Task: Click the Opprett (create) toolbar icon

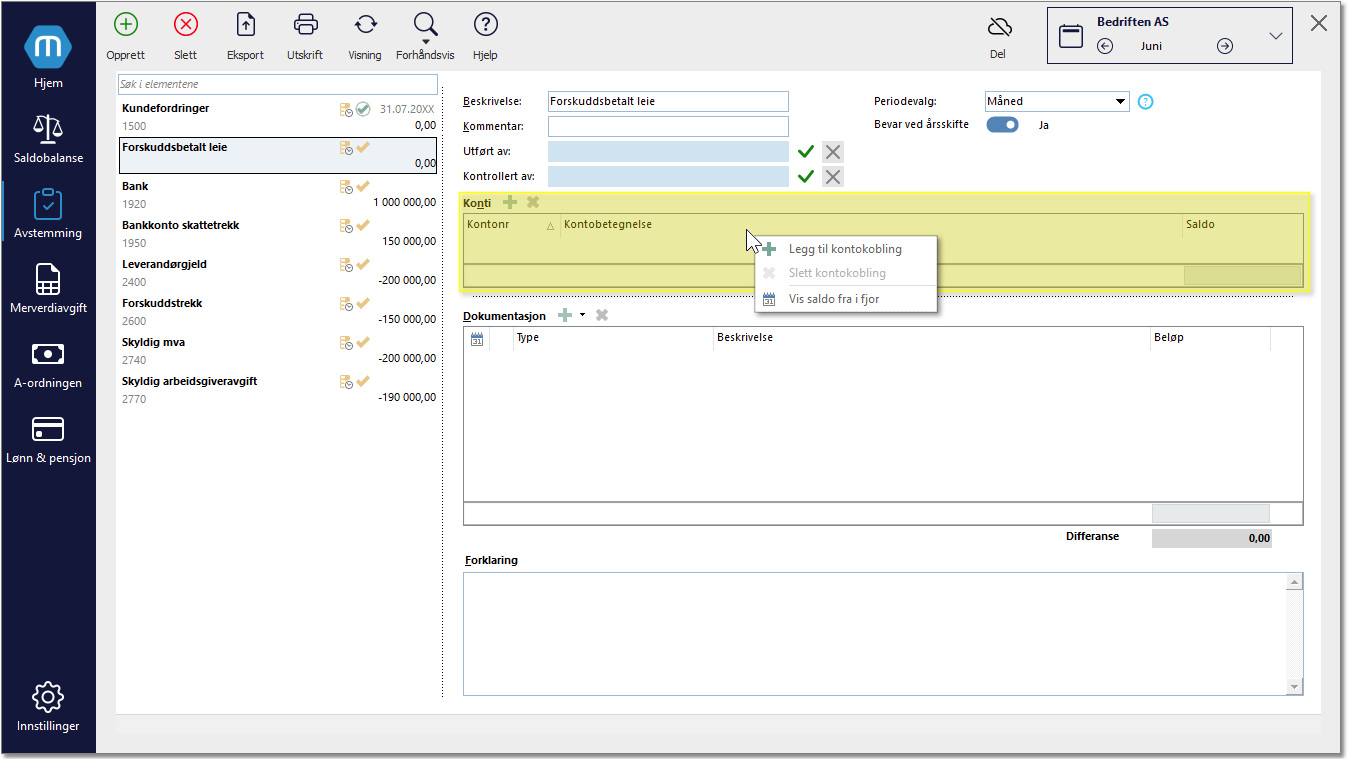Action: [x=125, y=25]
